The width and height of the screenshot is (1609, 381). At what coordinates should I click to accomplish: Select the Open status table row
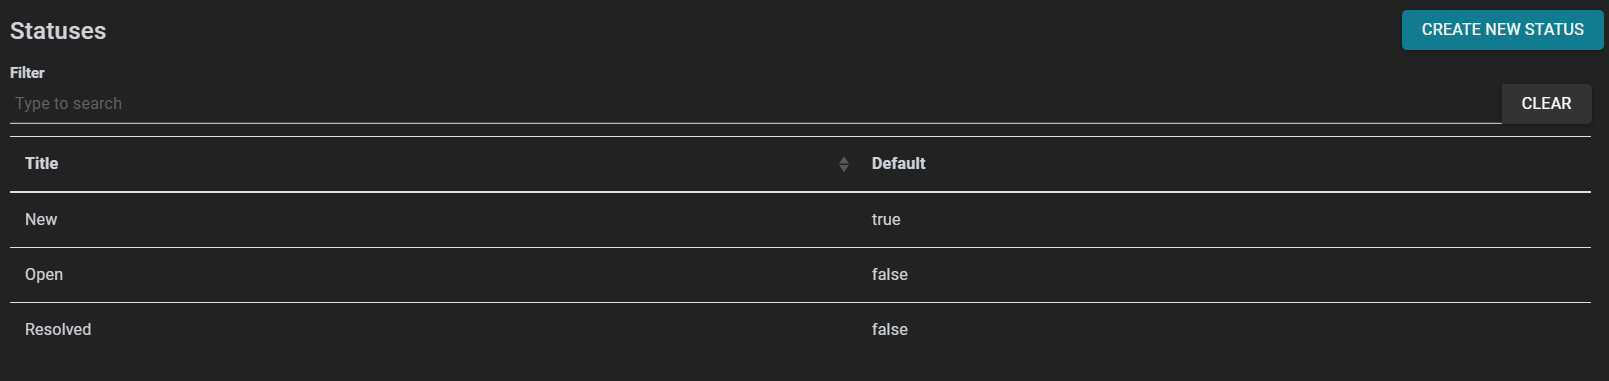[x=800, y=275]
